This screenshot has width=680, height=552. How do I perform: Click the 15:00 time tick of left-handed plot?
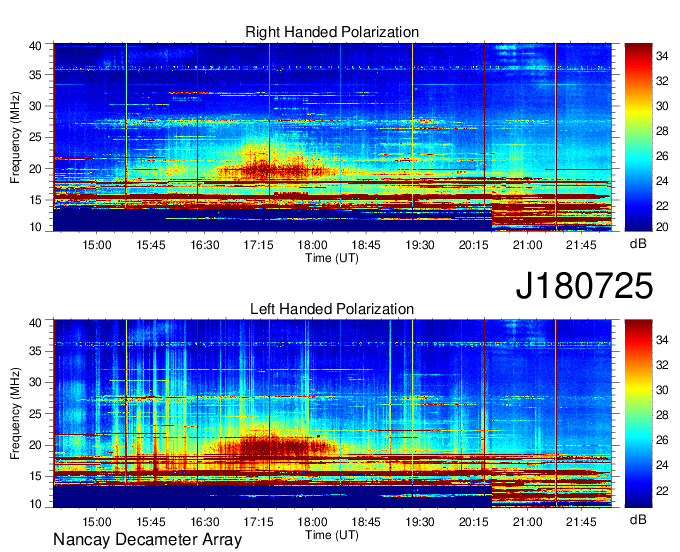point(97,521)
